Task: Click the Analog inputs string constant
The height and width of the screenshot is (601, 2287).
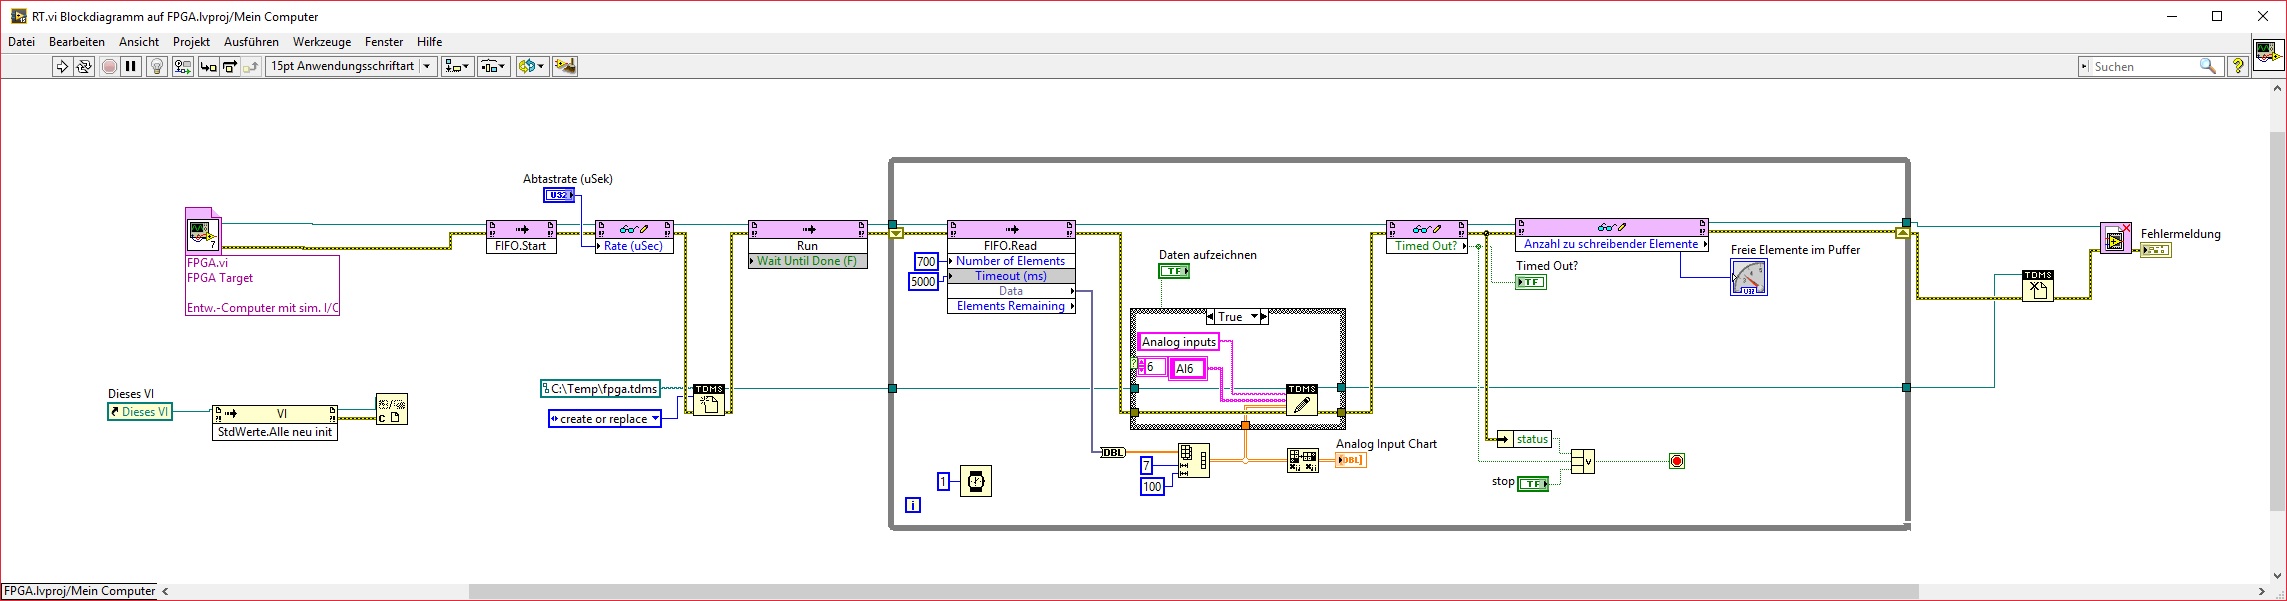Action: (x=1179, y=342)
